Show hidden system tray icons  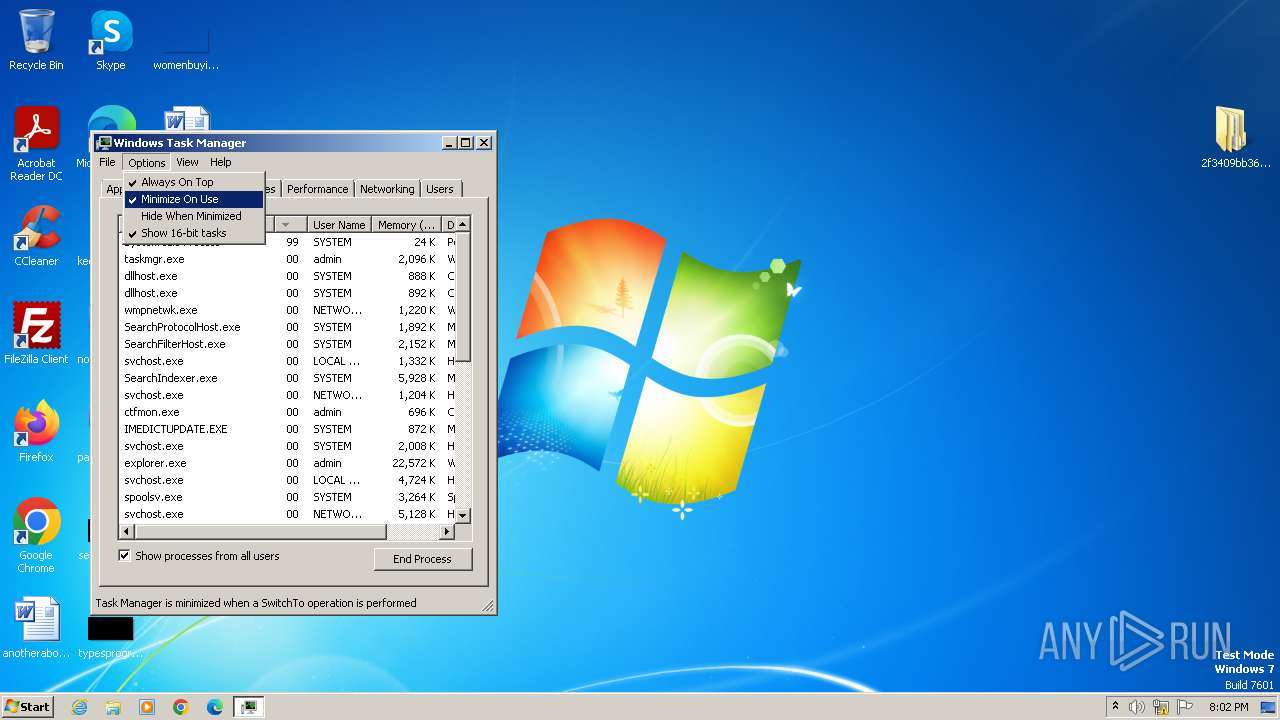point(1115,706)
